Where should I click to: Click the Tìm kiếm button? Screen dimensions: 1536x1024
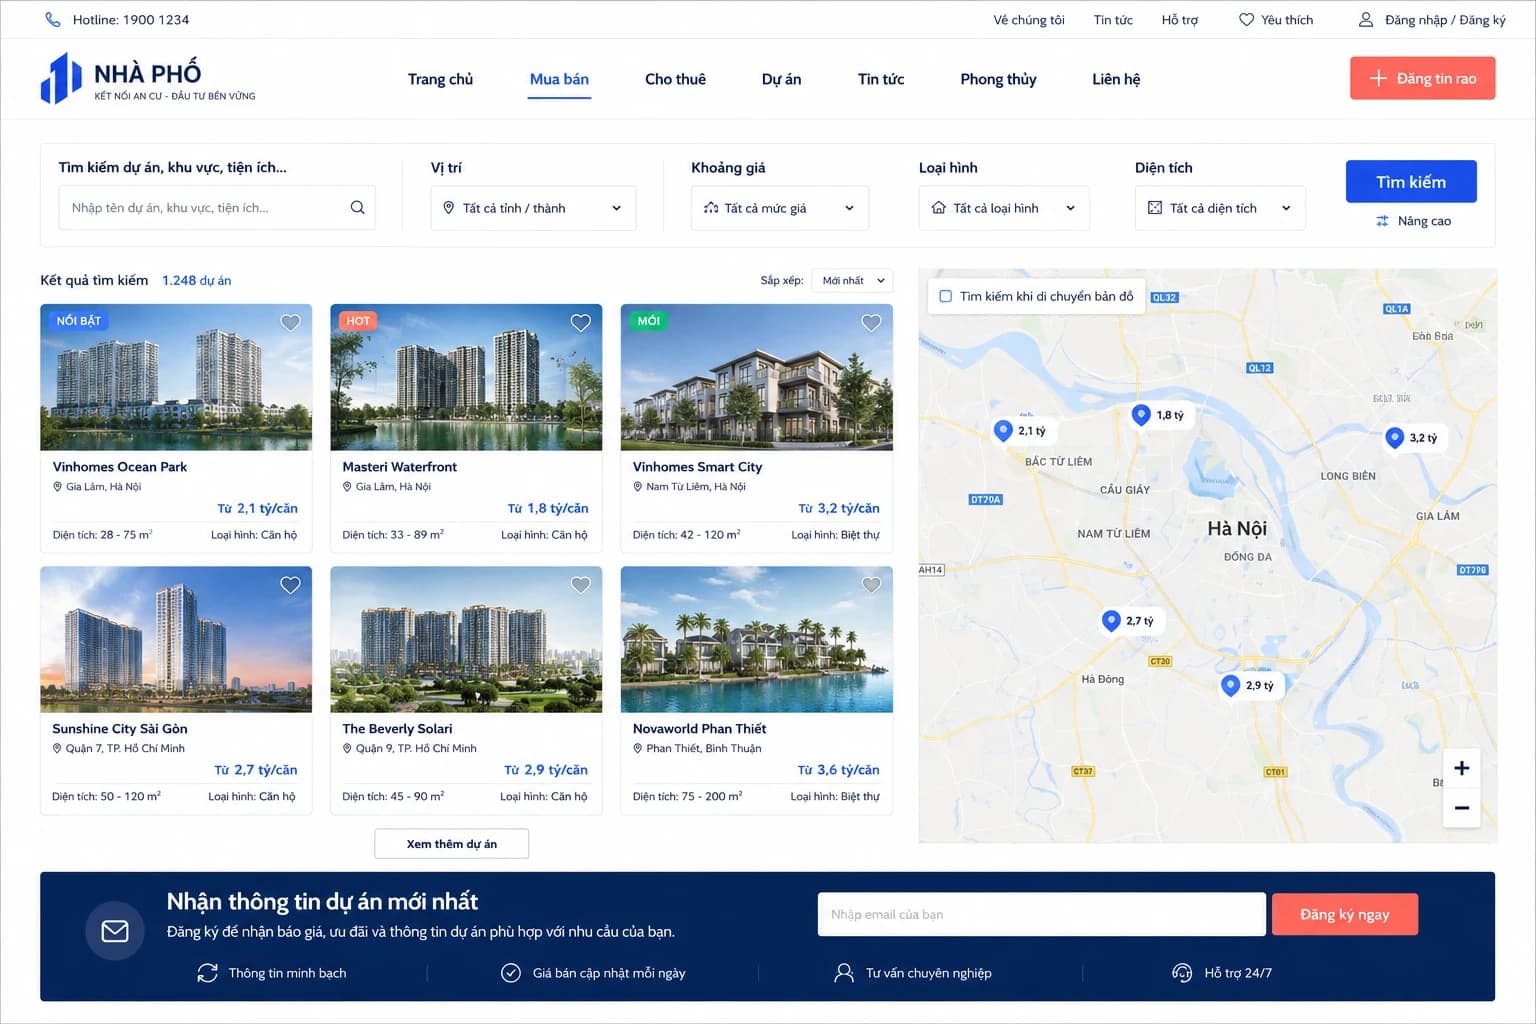(x=1411, y=181)
